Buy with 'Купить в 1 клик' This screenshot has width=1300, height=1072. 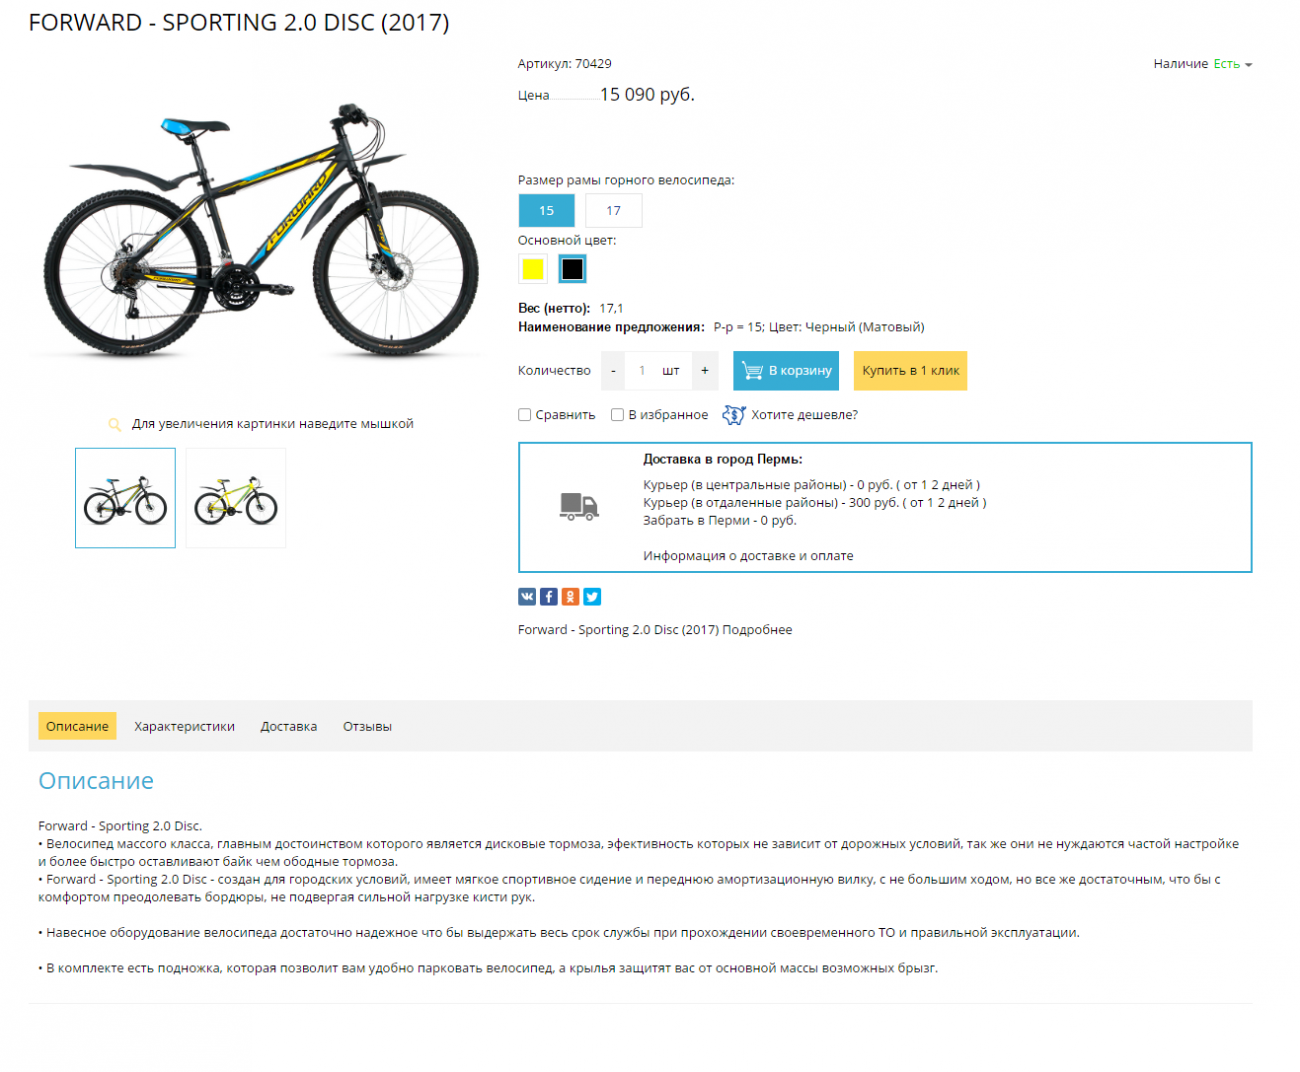coord(910,371)
